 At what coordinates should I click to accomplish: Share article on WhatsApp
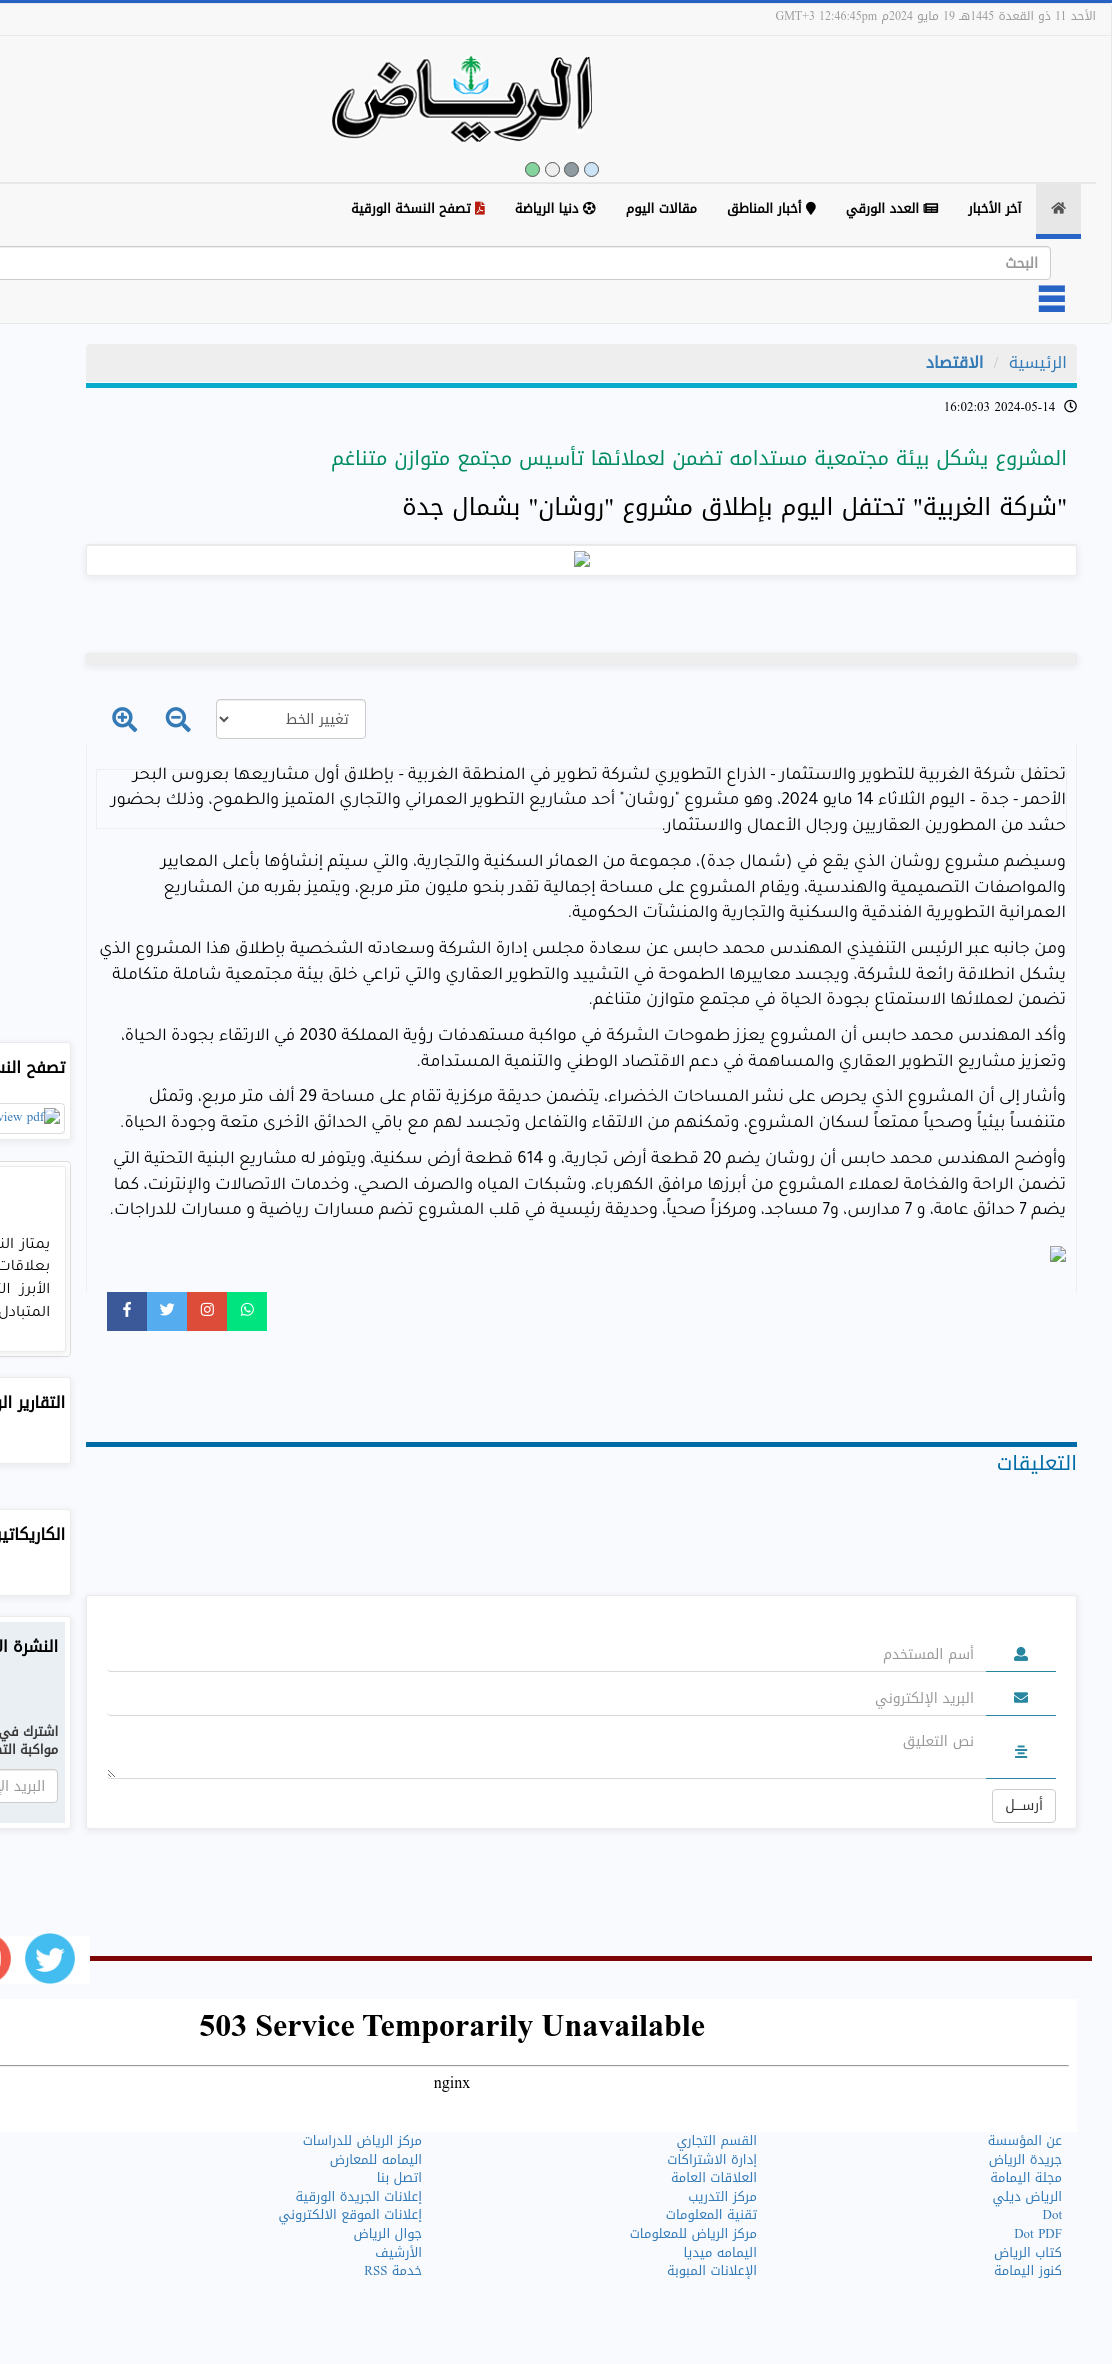(247, 1310)
